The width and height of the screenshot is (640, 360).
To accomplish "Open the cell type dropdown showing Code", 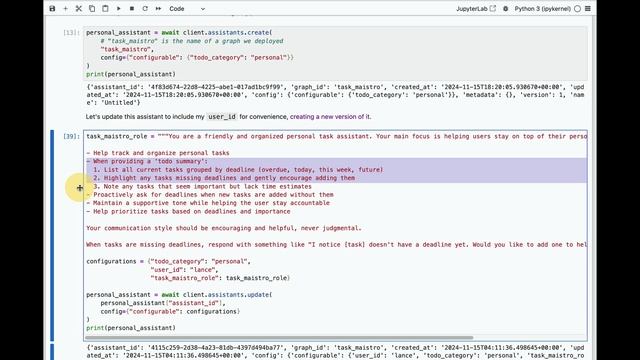I will tap(187, 9).
